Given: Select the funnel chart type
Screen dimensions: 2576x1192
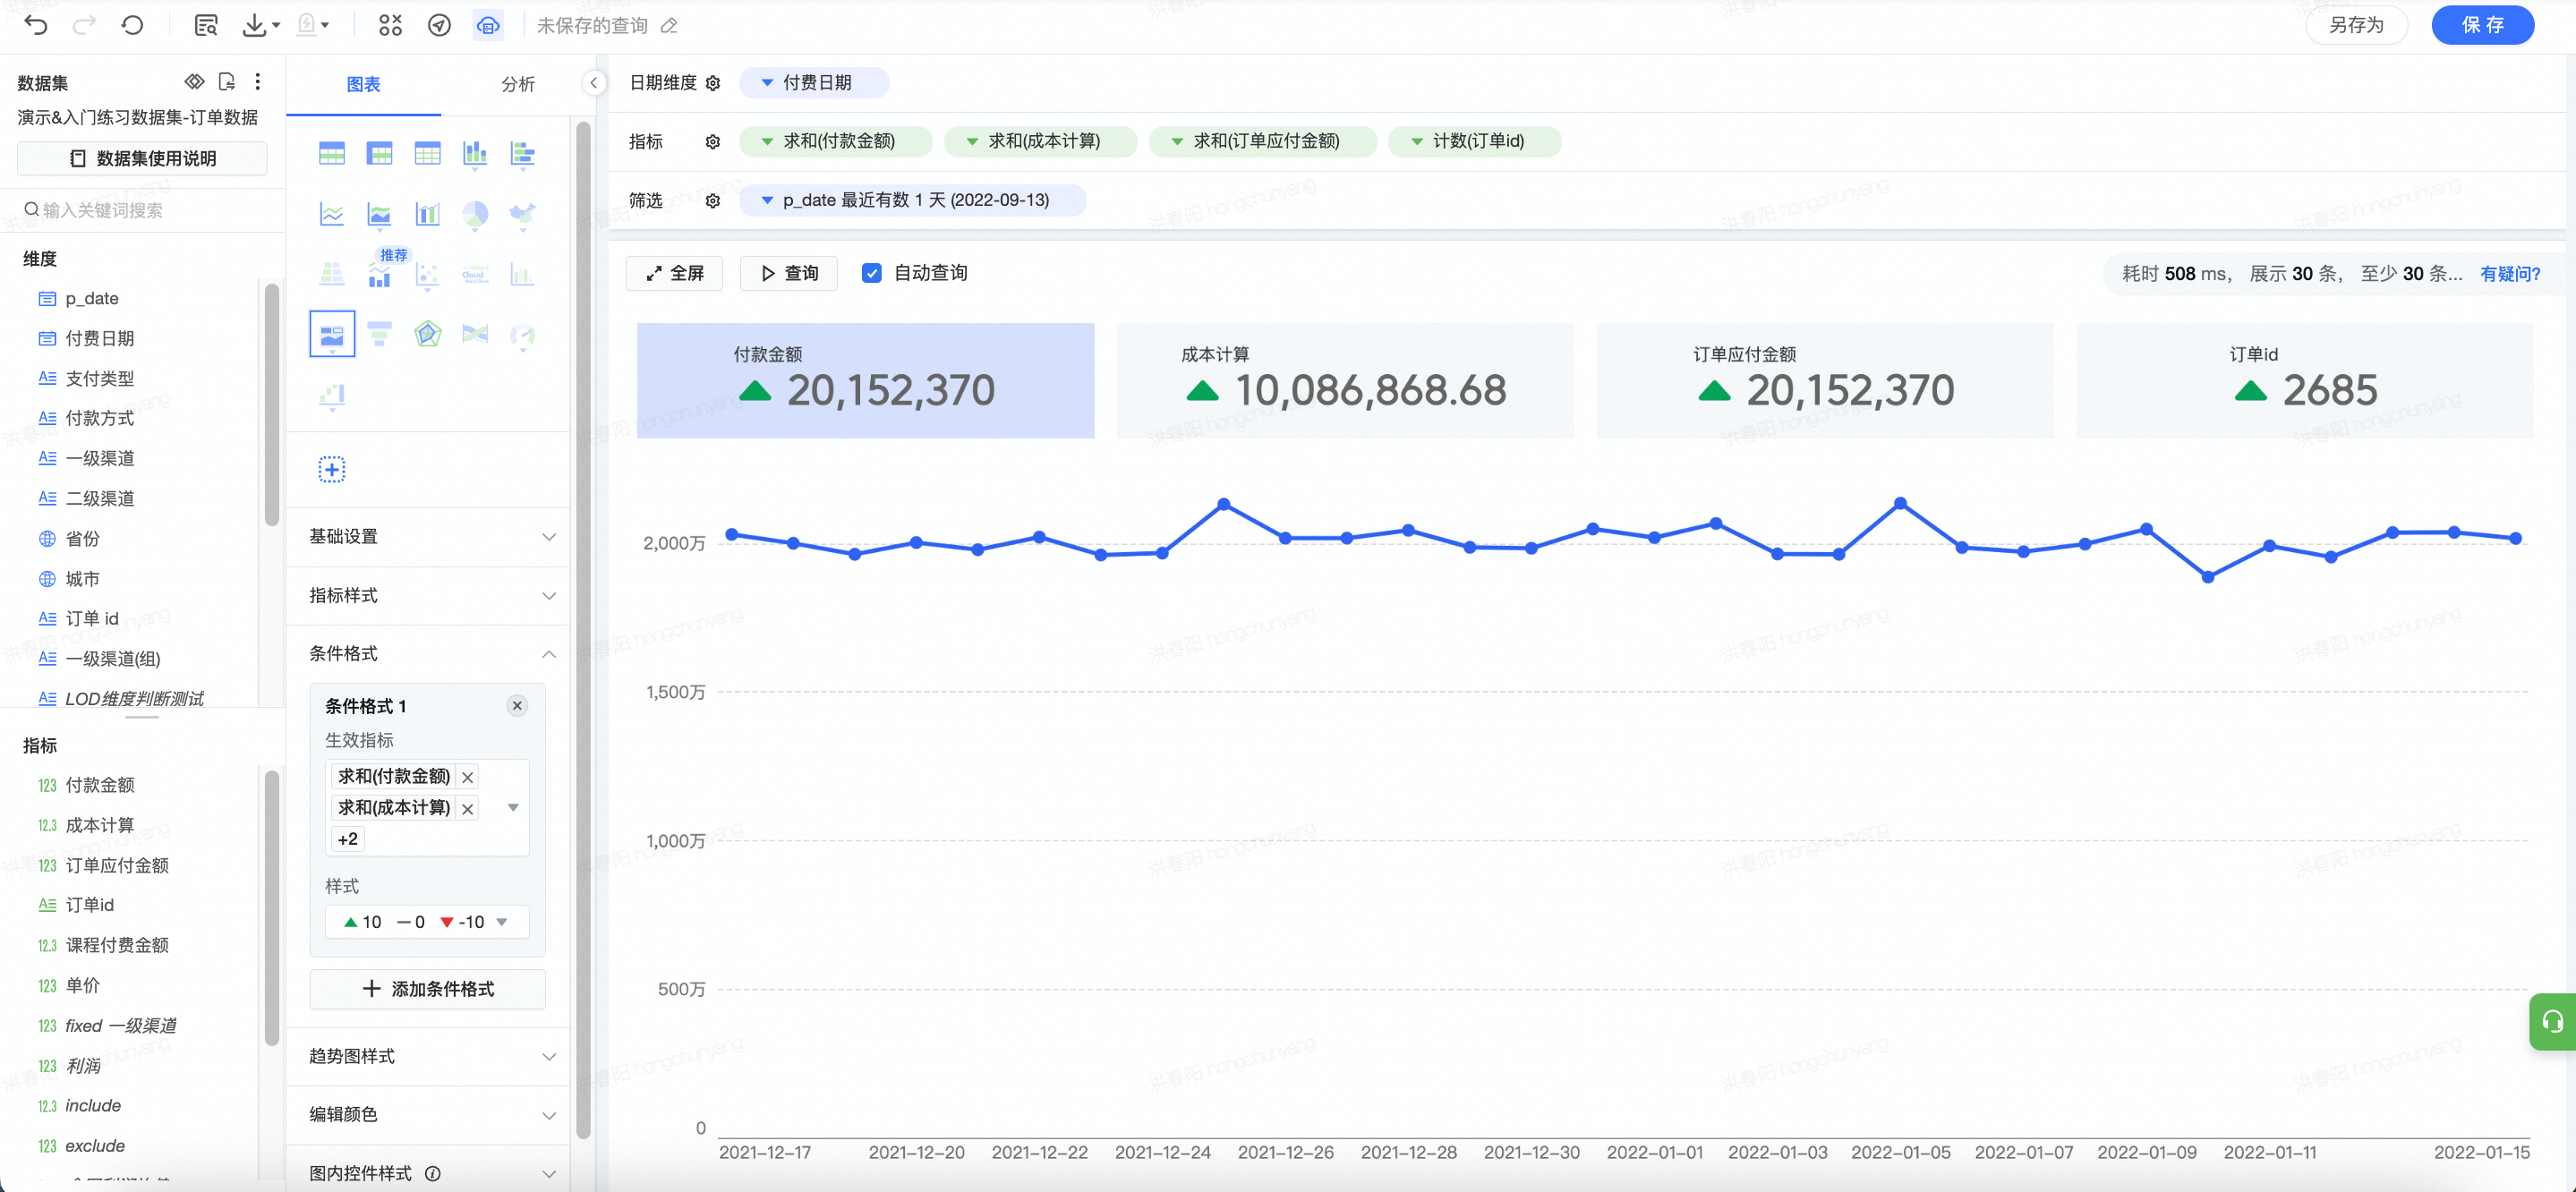Looking at the screenshot, I should (x=379, y=334).
